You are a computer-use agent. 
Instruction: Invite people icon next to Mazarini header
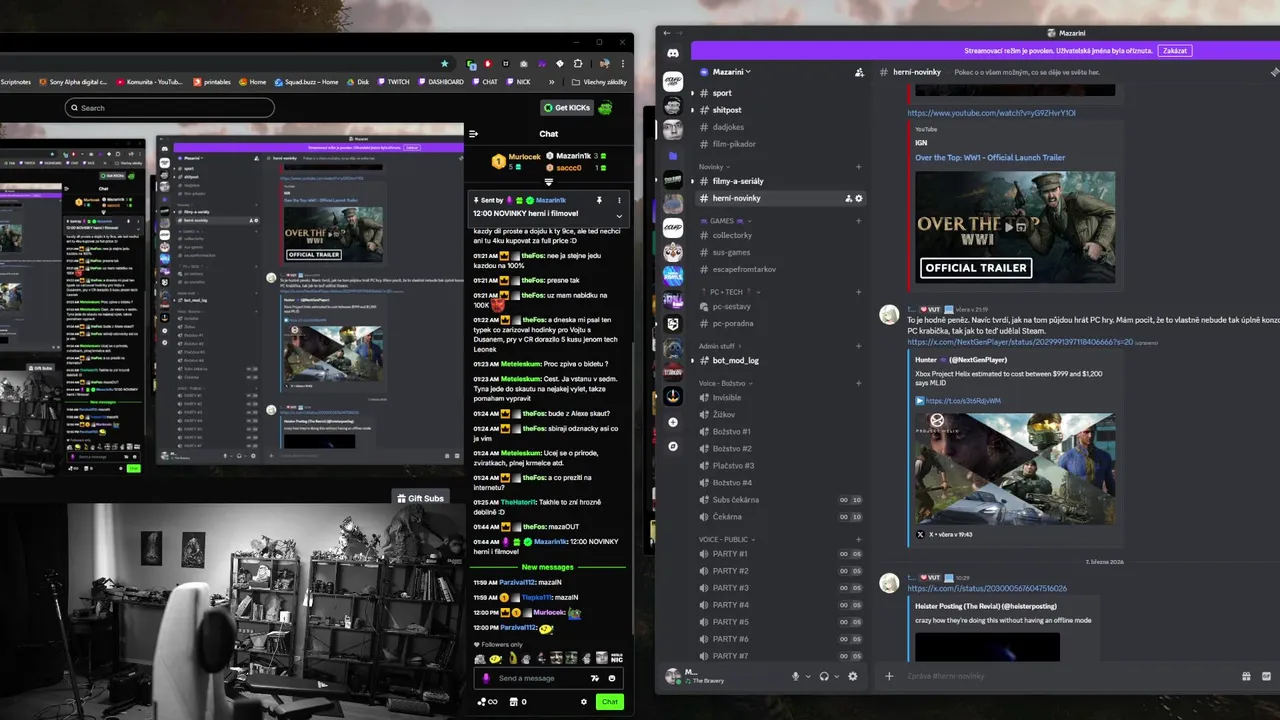859,72
